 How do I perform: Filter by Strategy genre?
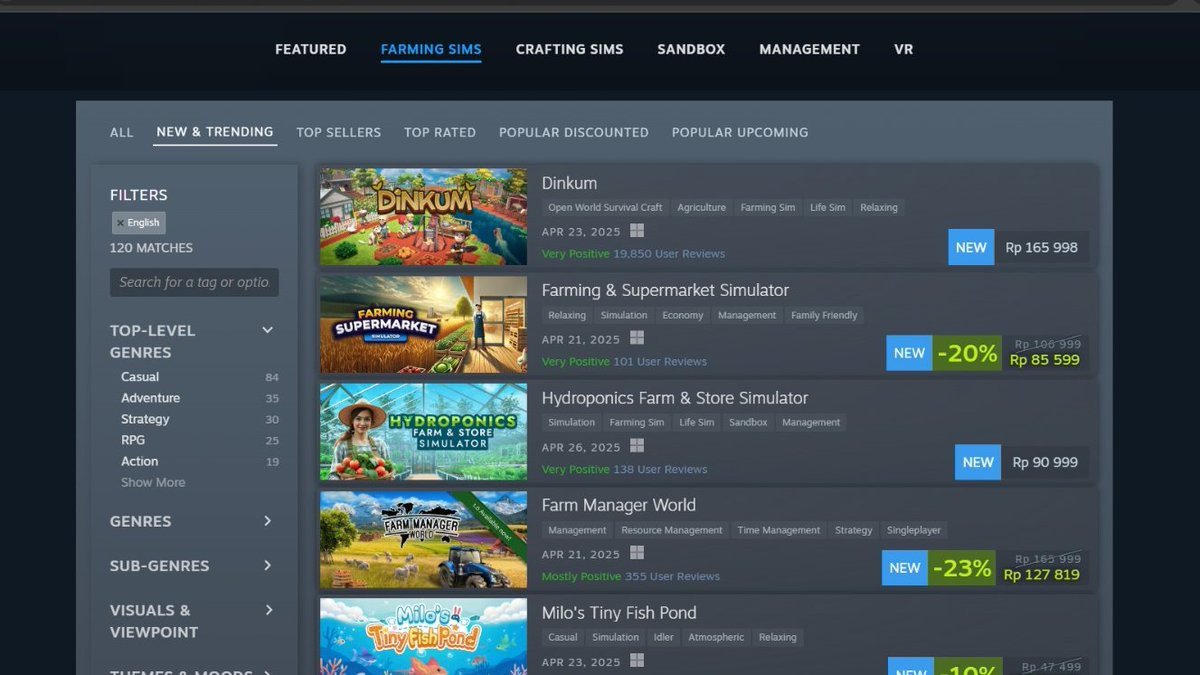(x=145, y=419)
